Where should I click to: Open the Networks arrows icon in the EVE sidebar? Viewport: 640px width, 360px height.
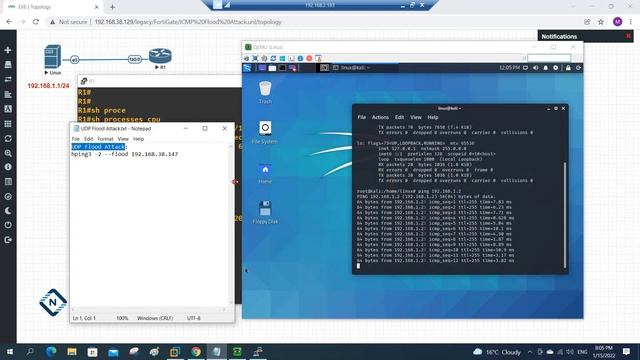coord(8,79)
